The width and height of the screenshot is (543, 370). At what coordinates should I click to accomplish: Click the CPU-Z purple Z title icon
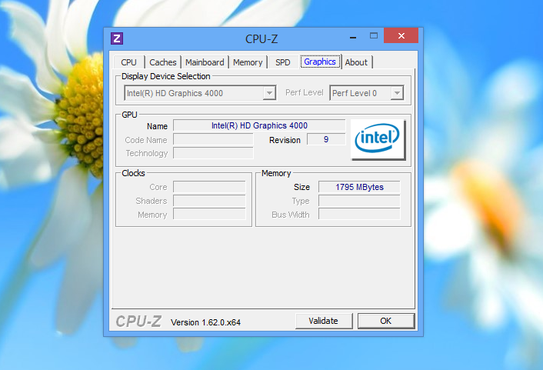click(117, 38)
